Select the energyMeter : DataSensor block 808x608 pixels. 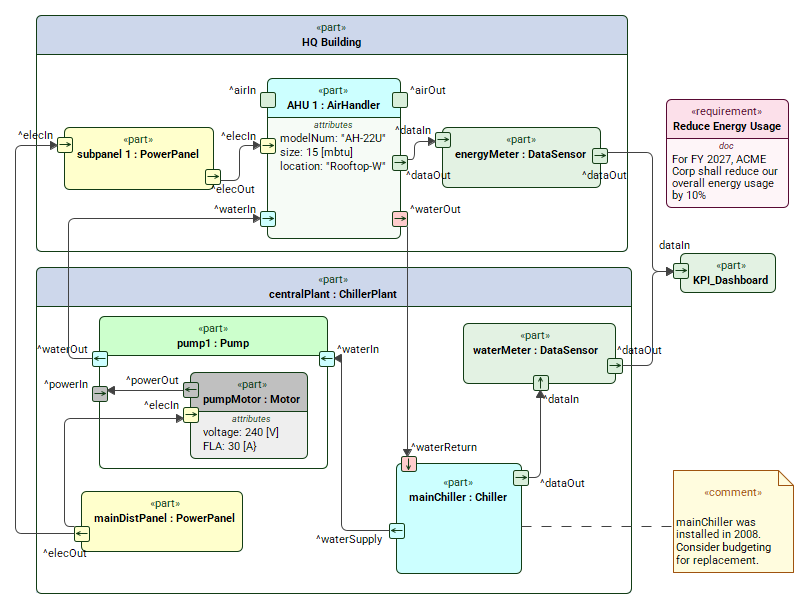521,158
